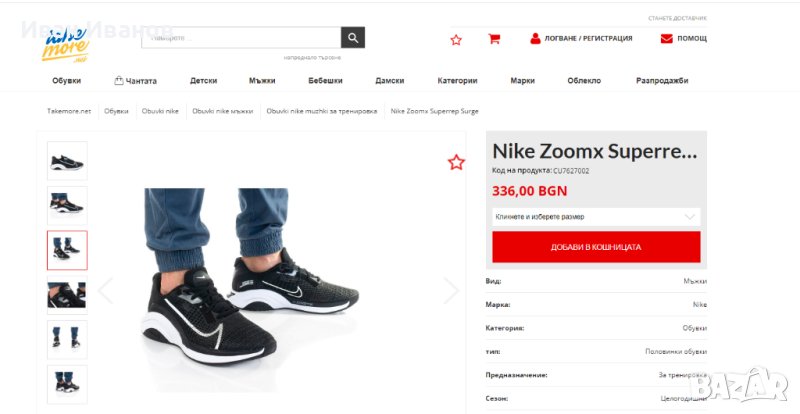Open the Мъжки menu category

pyautogui.click(x=262, y=80)
